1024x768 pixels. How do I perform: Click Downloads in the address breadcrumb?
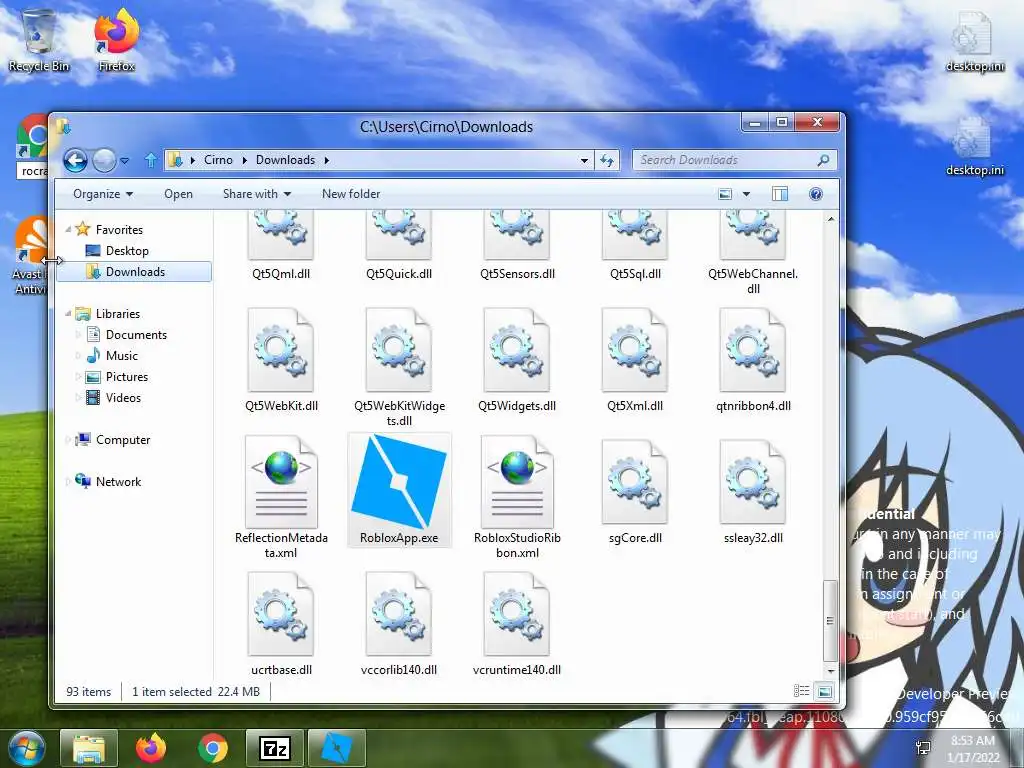285,160
